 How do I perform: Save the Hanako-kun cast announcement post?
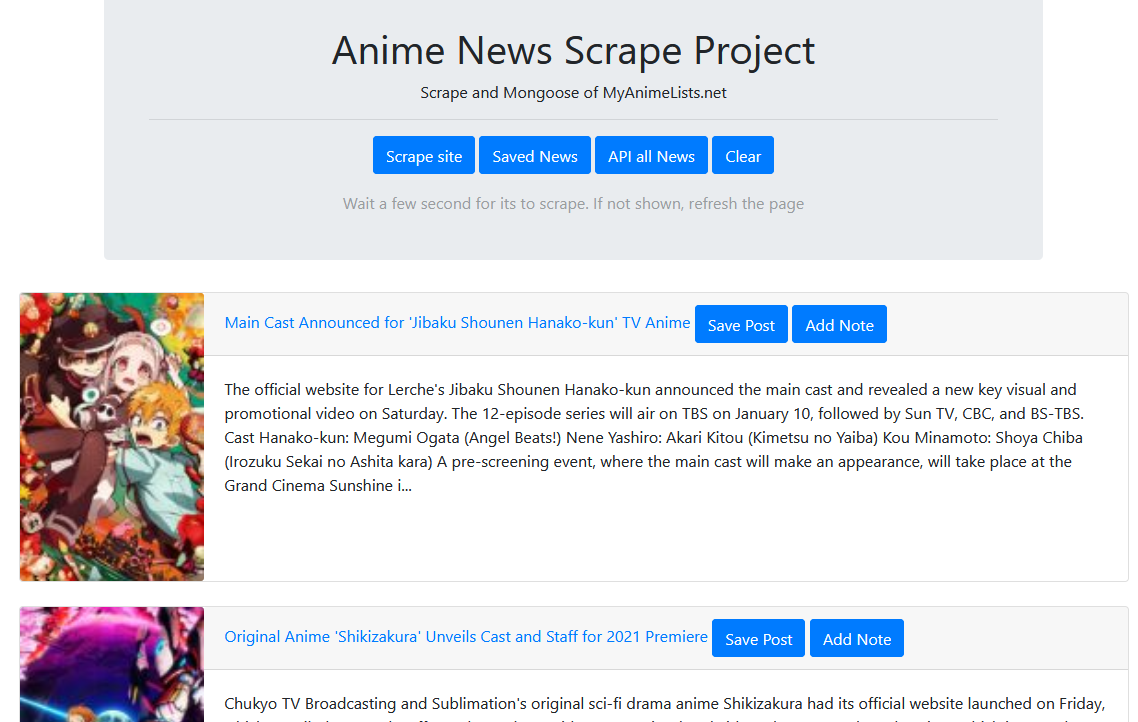coord(741,325)
